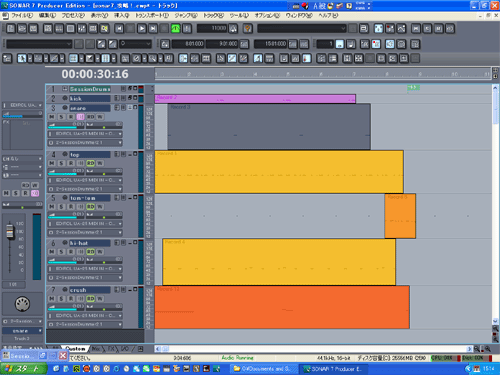Open the inspector EDIROL UA input dropdown
Image resolution: width=500 pixels, height=375 pixels.
click(23, 105)
